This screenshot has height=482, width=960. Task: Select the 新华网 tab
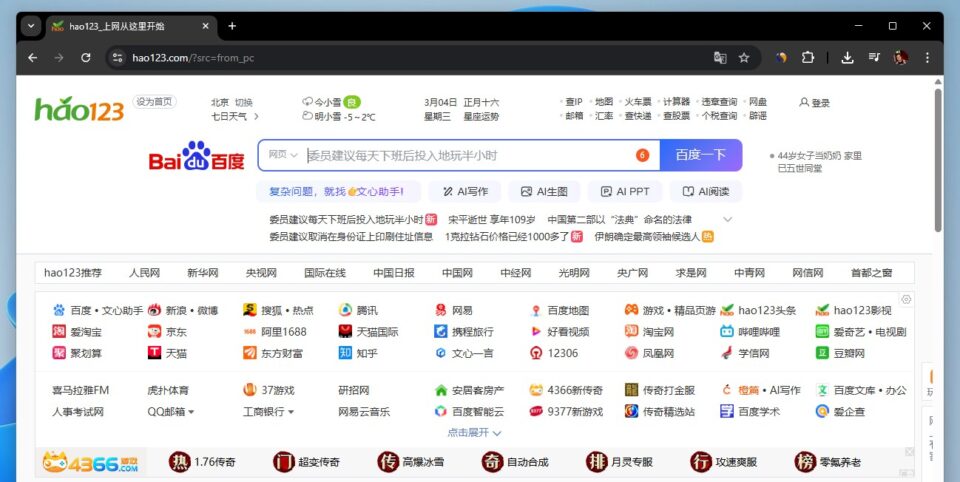click(x=203, y=273)
